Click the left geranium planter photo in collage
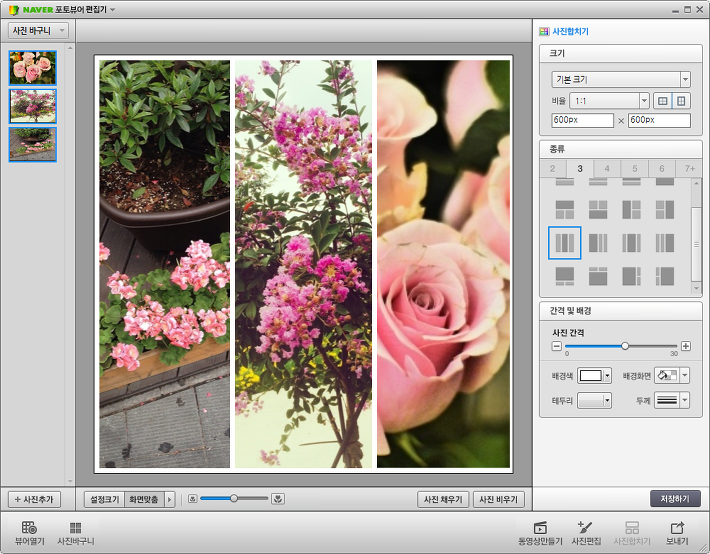 [165, 264]
